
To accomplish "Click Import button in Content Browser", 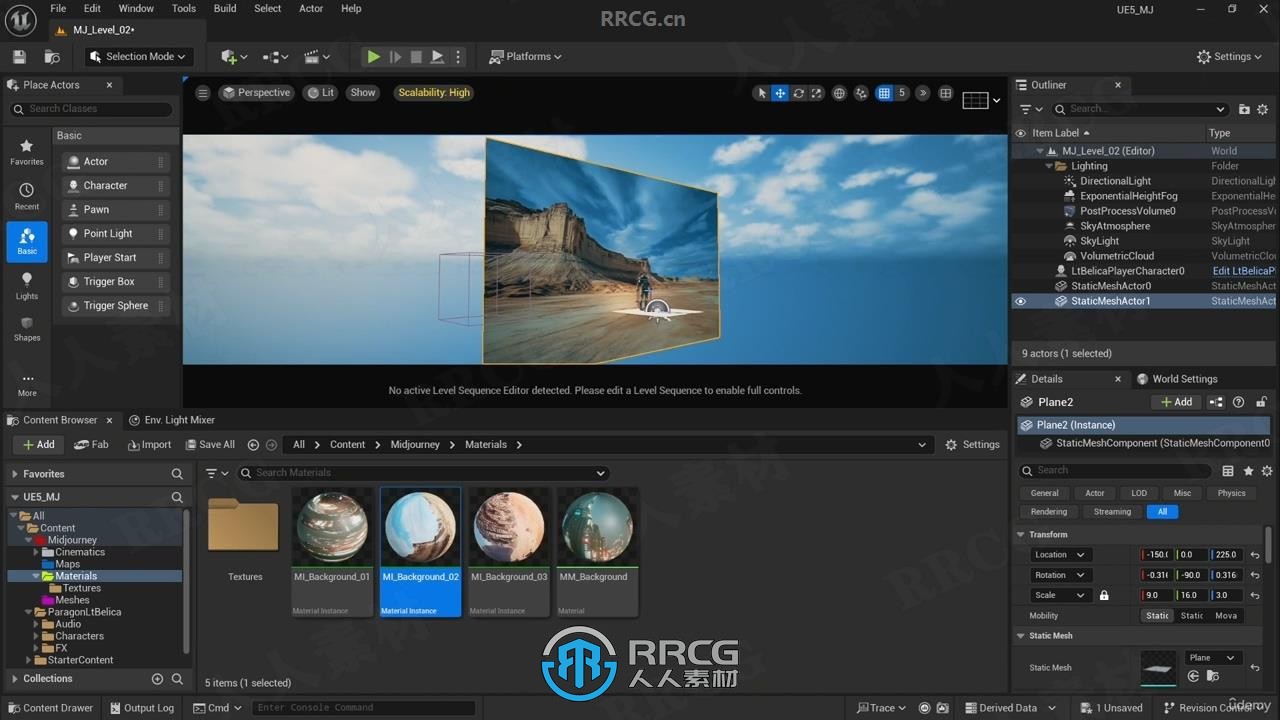I will point(149,445).
